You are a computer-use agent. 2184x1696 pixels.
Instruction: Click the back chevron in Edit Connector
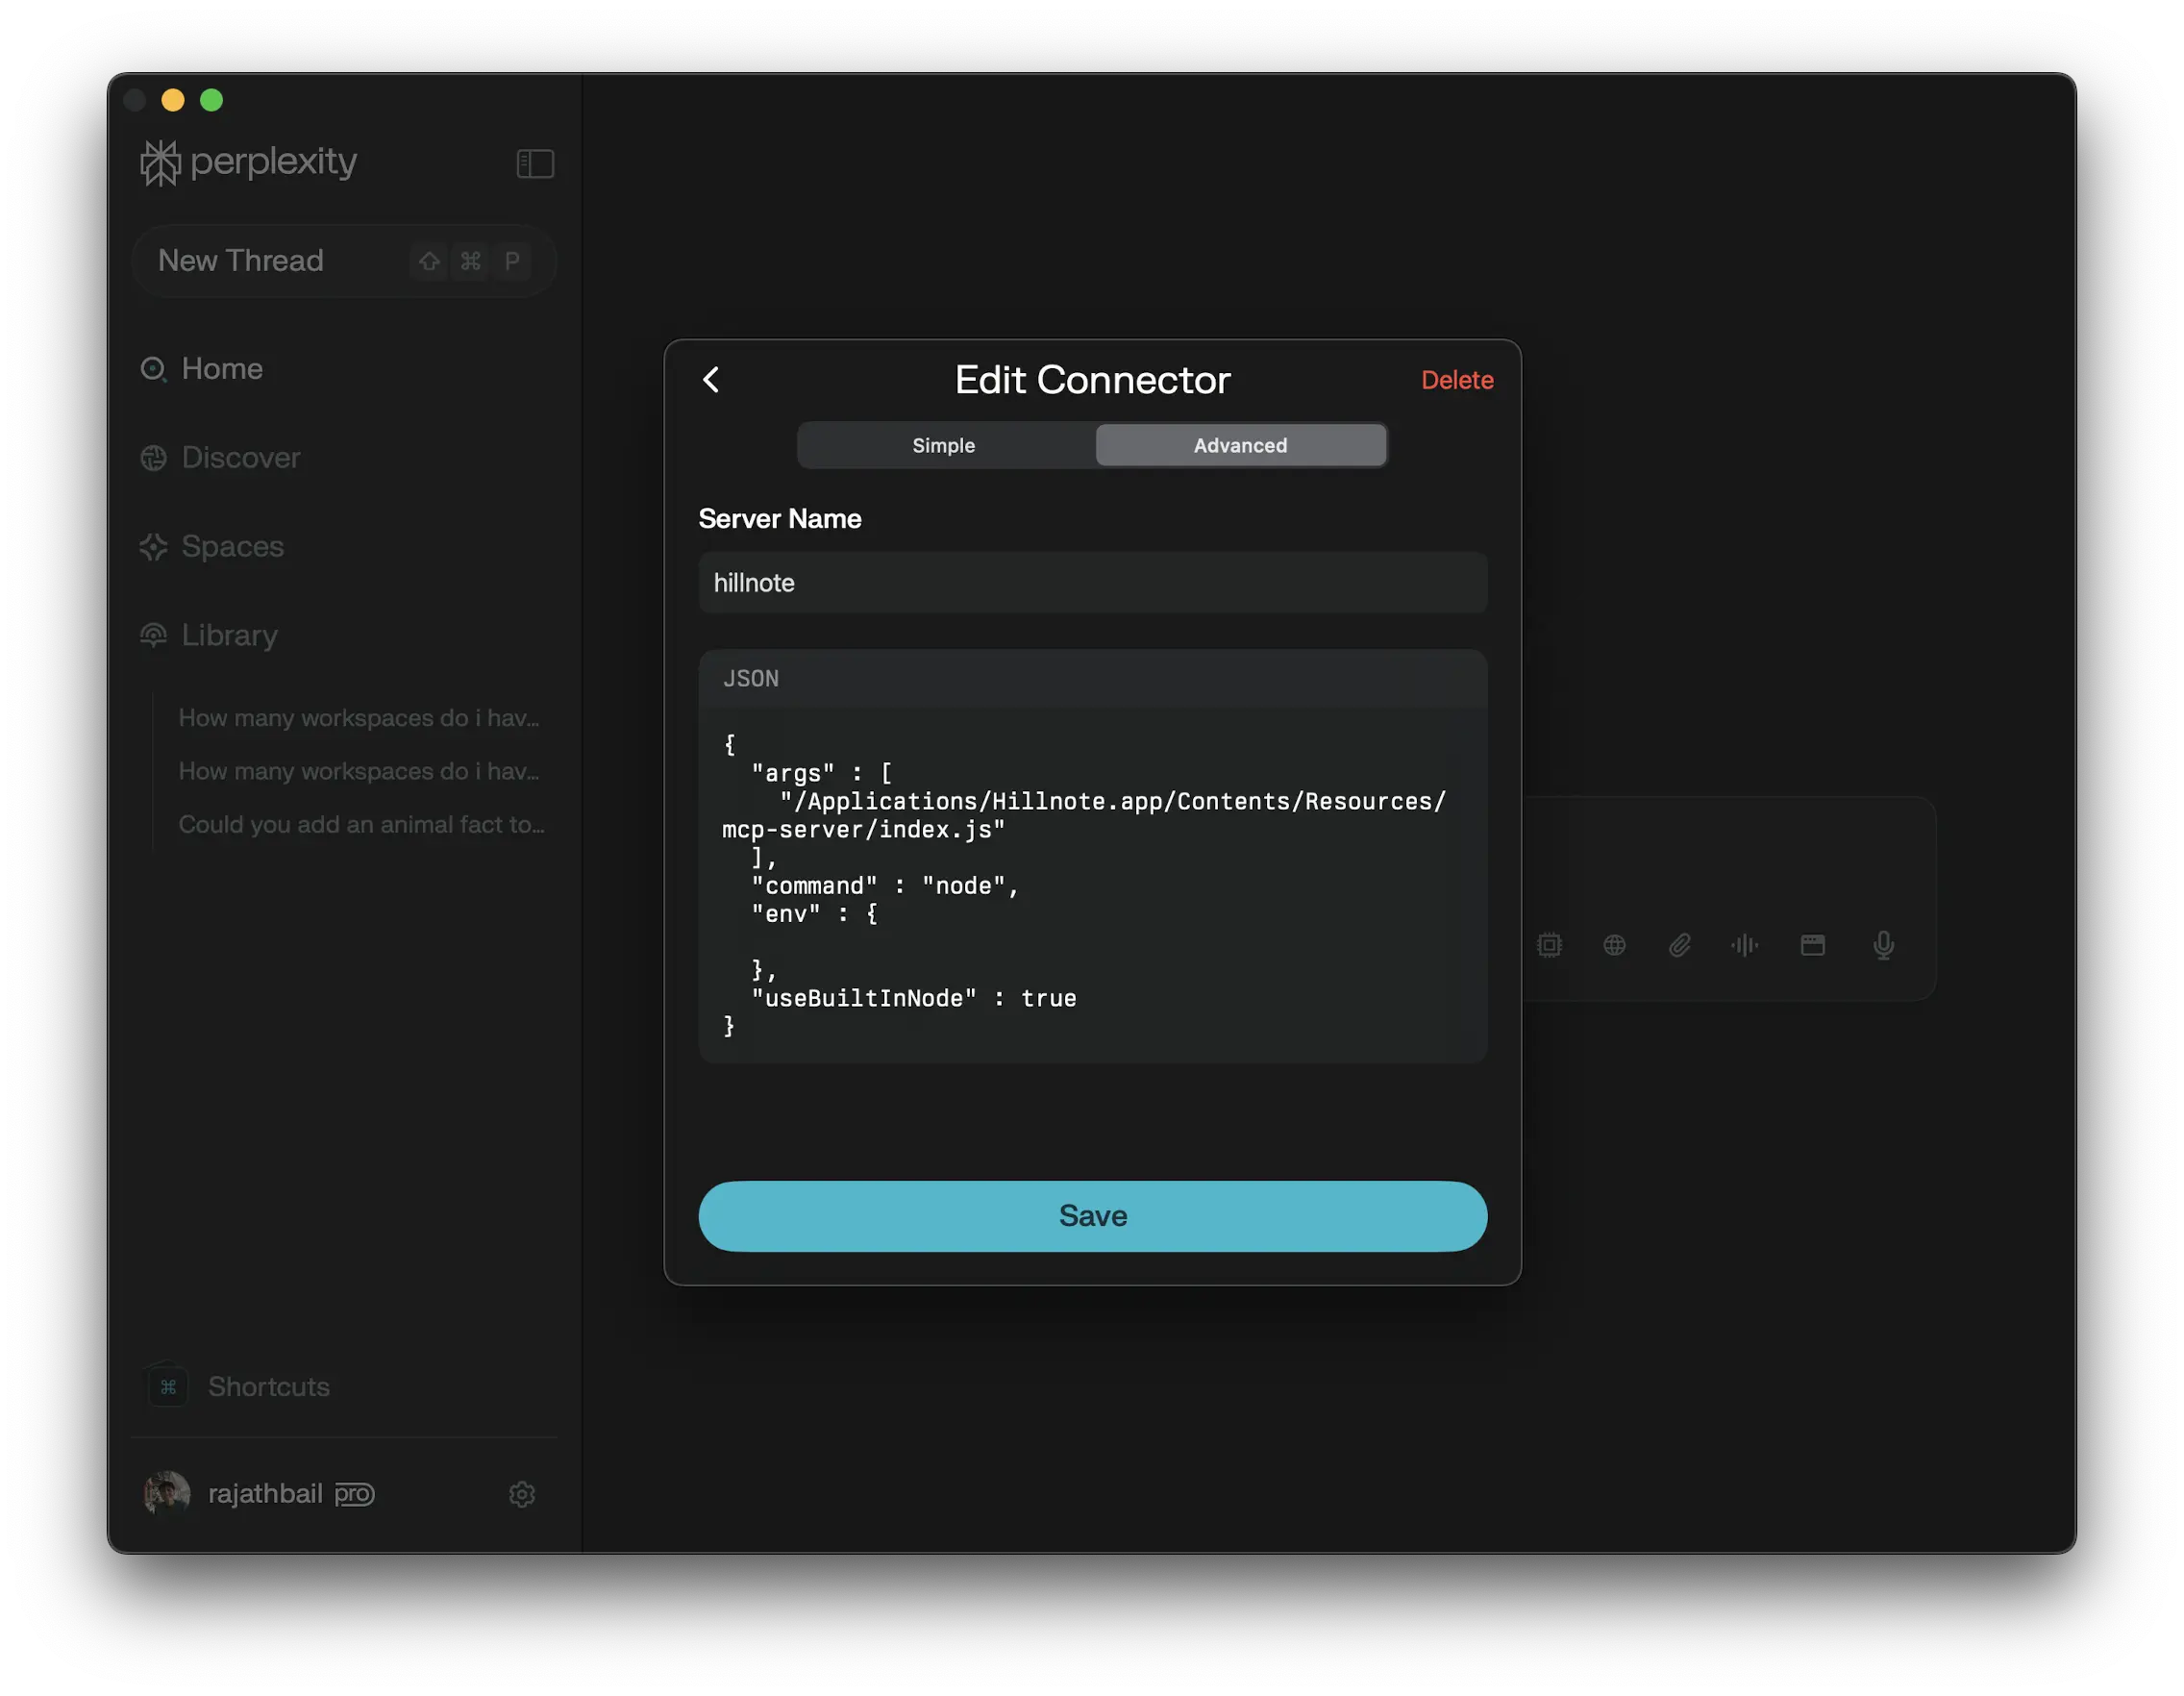(x=711, y=380)
